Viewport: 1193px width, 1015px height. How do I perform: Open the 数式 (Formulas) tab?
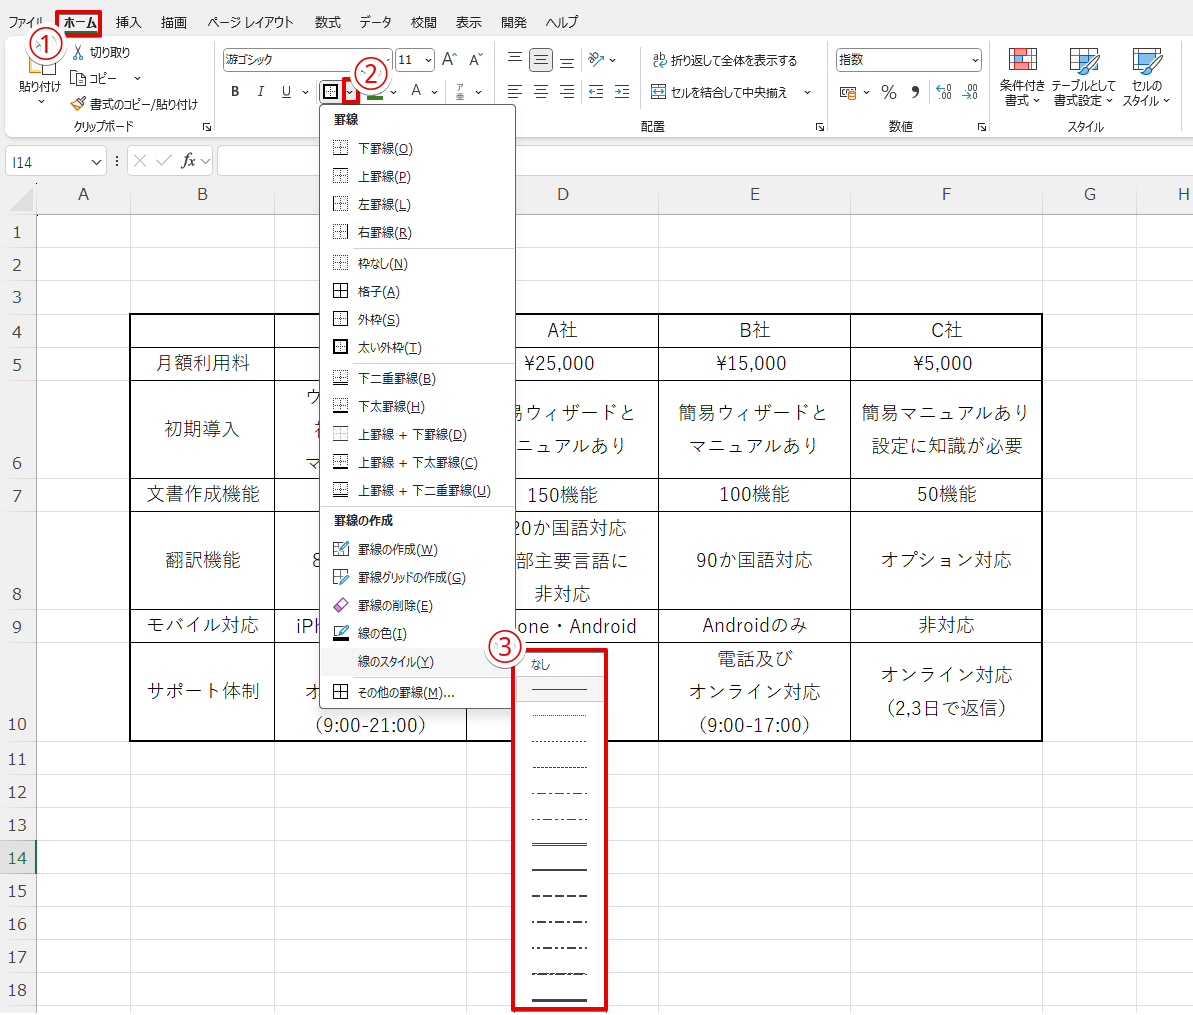[x=327, y=22]
